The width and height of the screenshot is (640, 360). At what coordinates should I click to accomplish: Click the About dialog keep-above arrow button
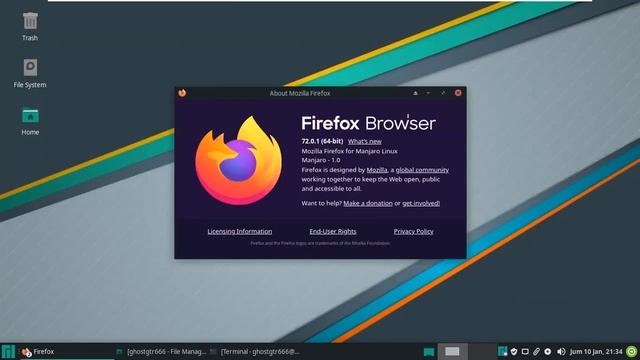[x=415, y=93]
